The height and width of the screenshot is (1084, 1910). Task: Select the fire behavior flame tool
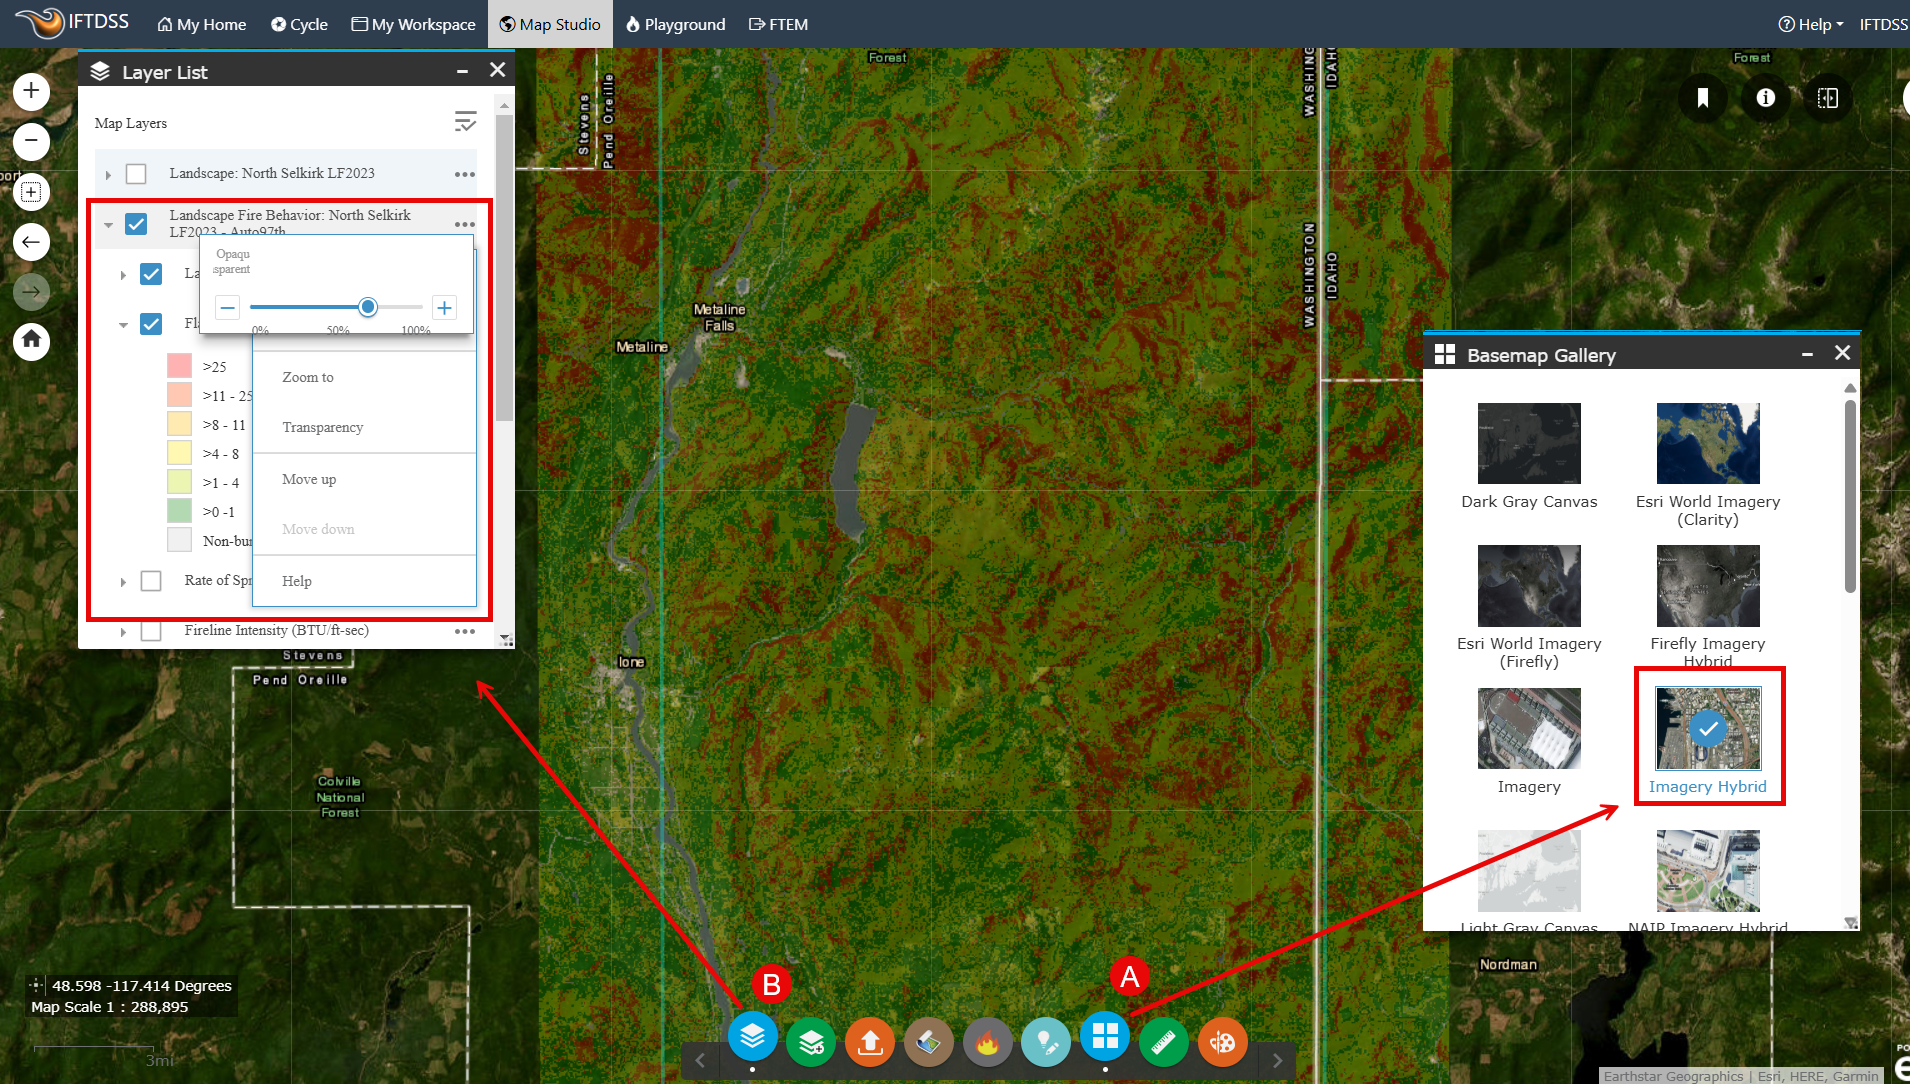987,1041
